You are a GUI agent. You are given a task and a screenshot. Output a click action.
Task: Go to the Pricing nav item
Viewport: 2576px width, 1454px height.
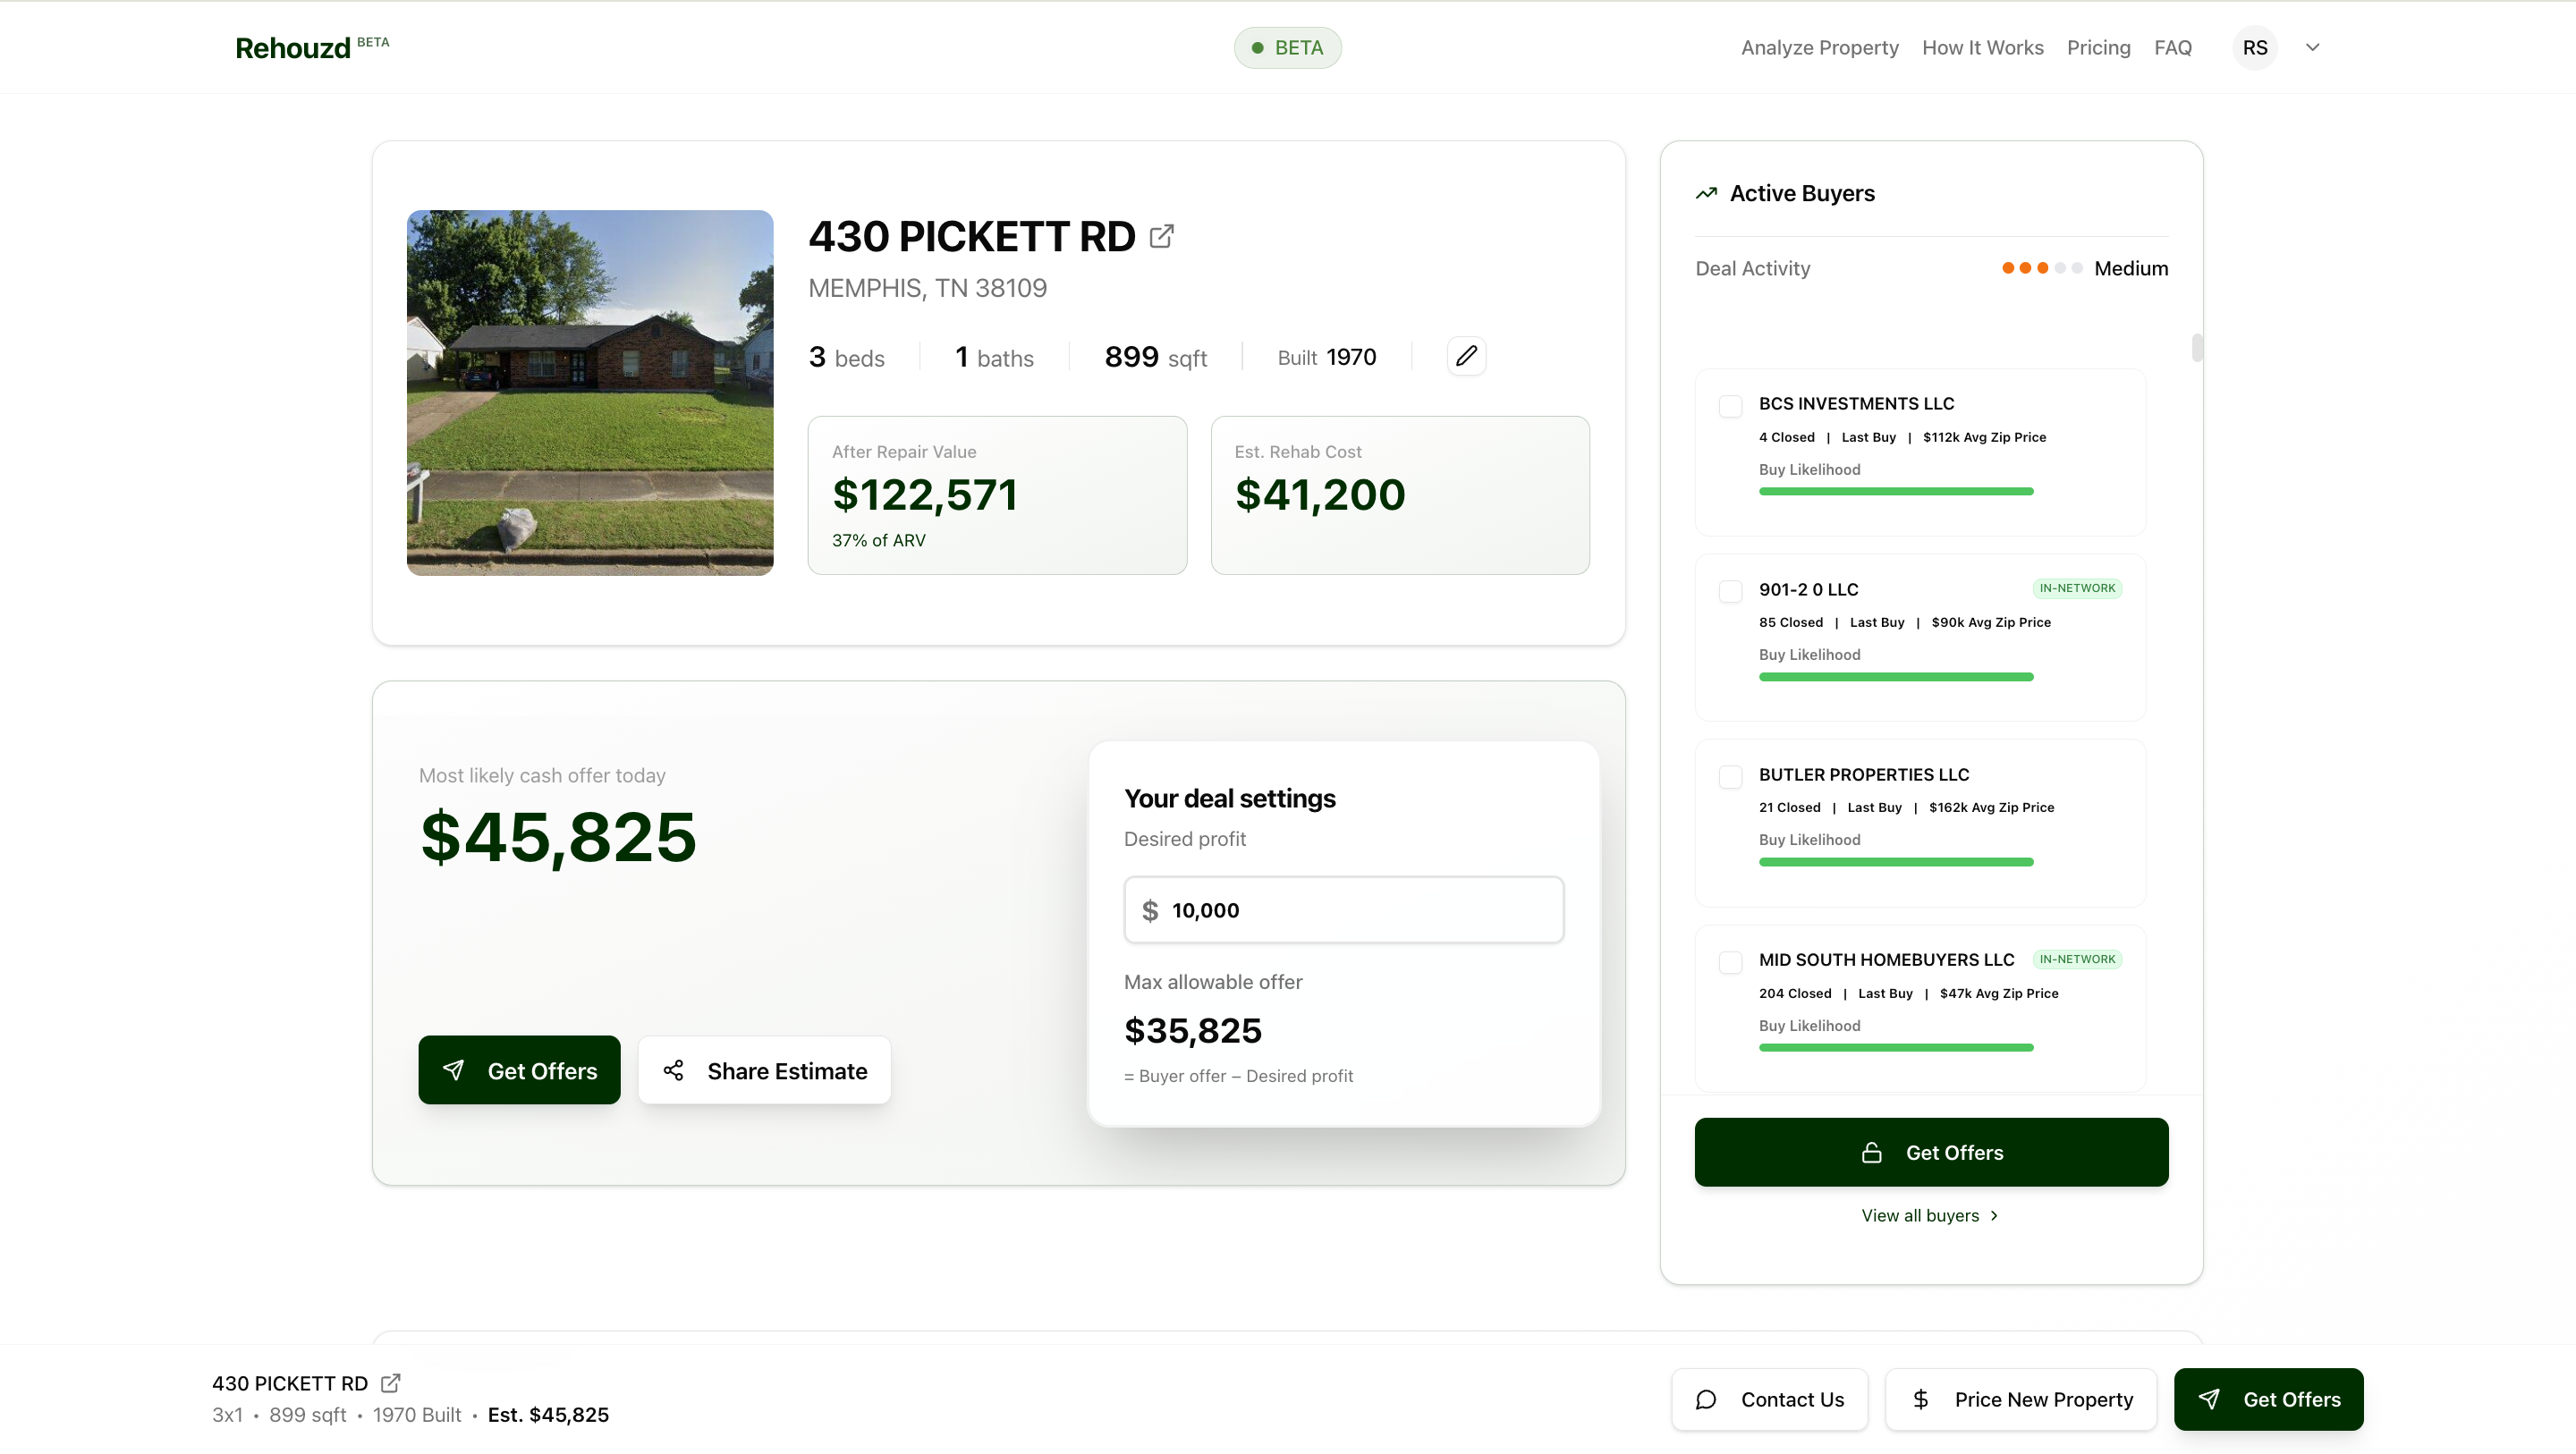[x=2098, y=48]
